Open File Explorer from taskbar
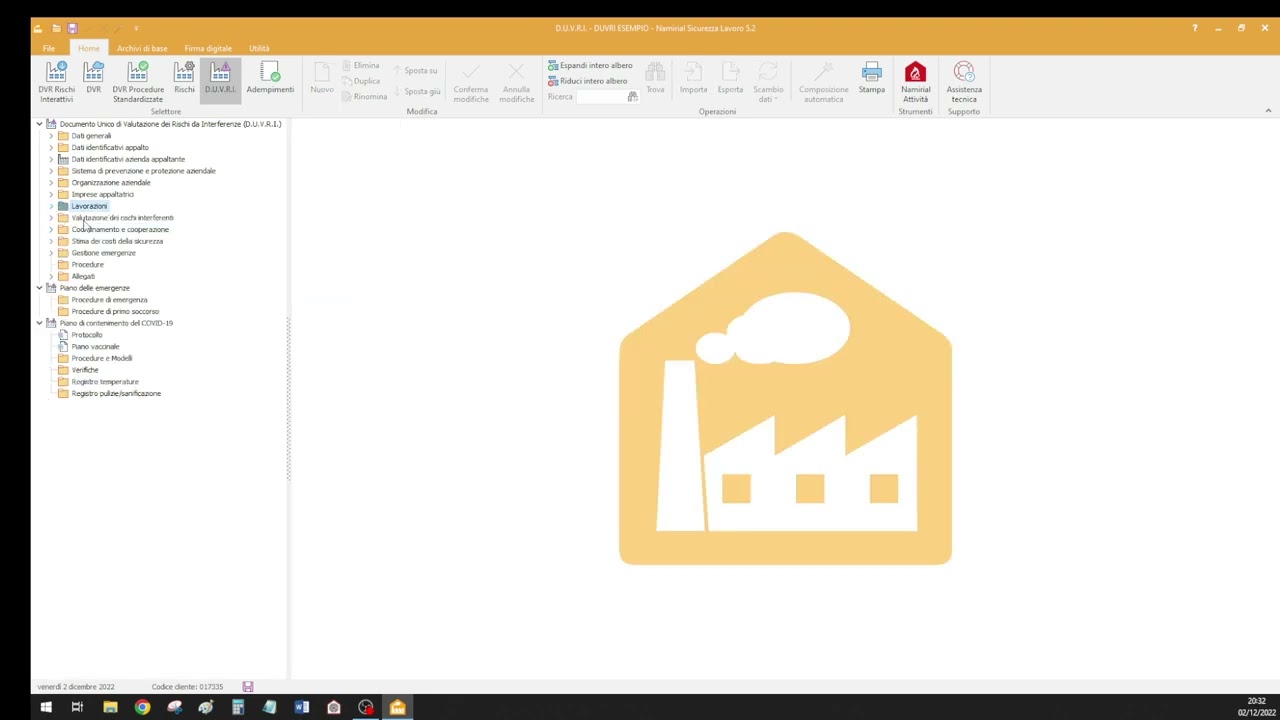The height and width of the screenshot is (720, 1280). [x=110, y=707]
